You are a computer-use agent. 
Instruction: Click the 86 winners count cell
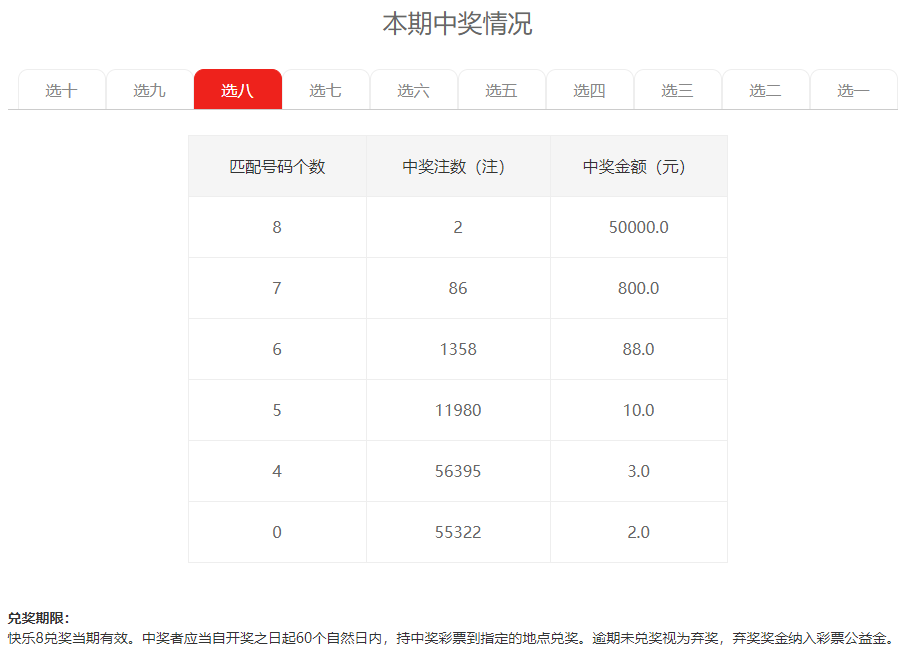click(458, 289)
